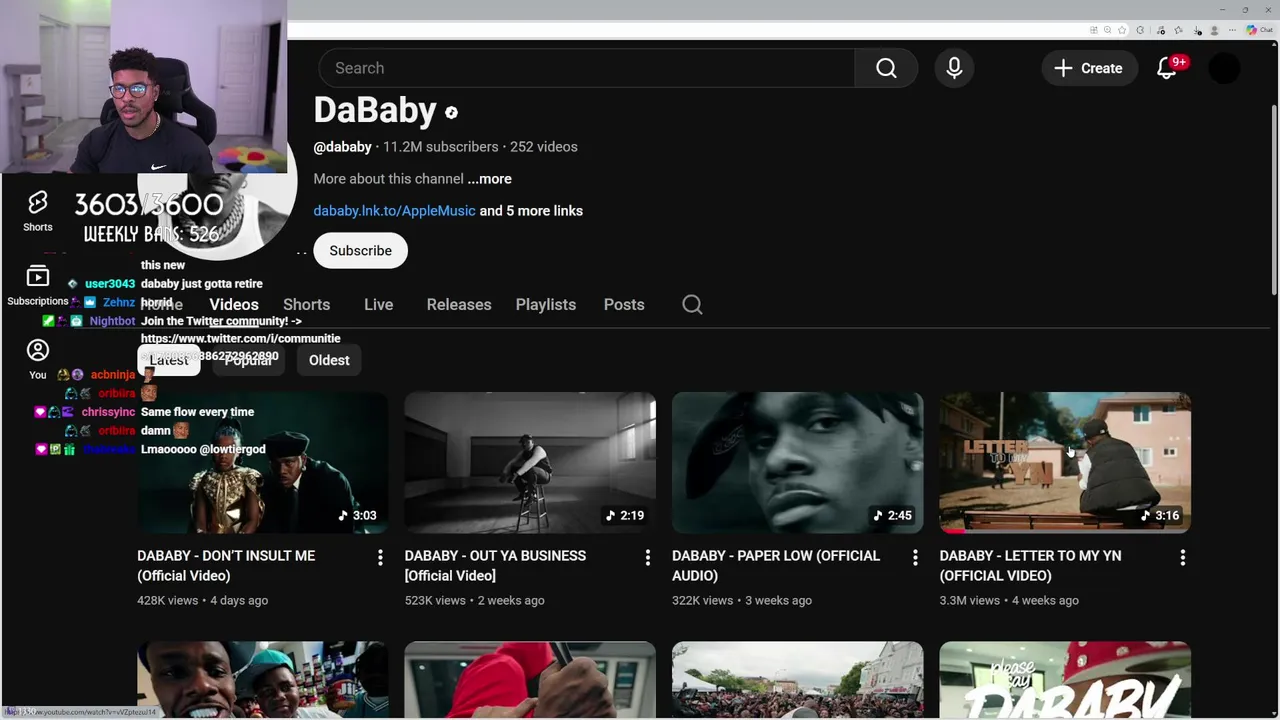Viewport: 1280px width, 720px height.
Task: Open DABABY - LETTER TO MY YN title
Action: click(1030, 566)
